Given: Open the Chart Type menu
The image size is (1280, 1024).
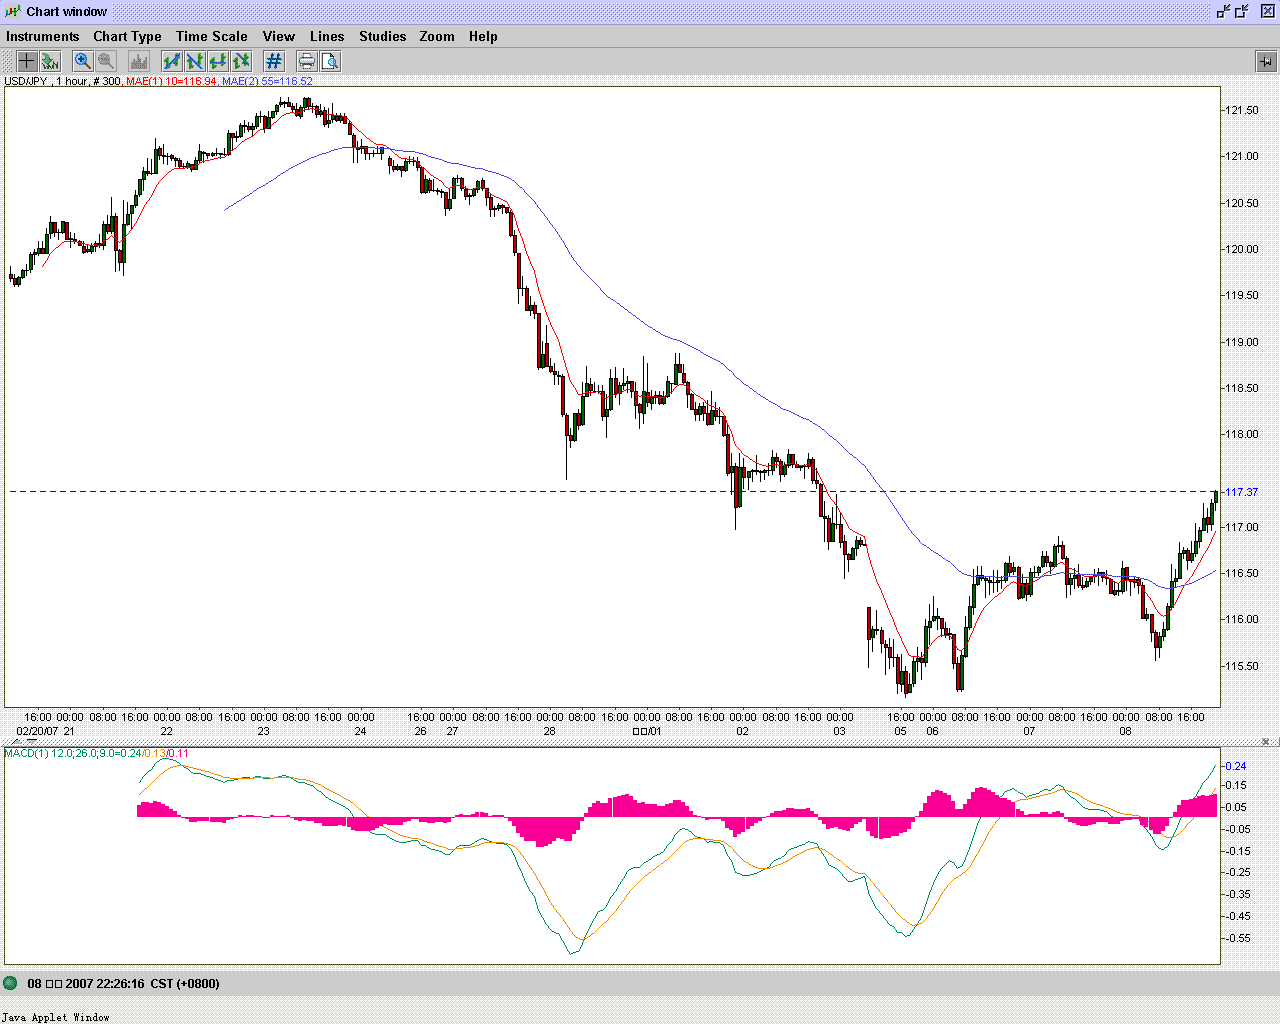Looking at the screenshot, I should pos(127,36).
